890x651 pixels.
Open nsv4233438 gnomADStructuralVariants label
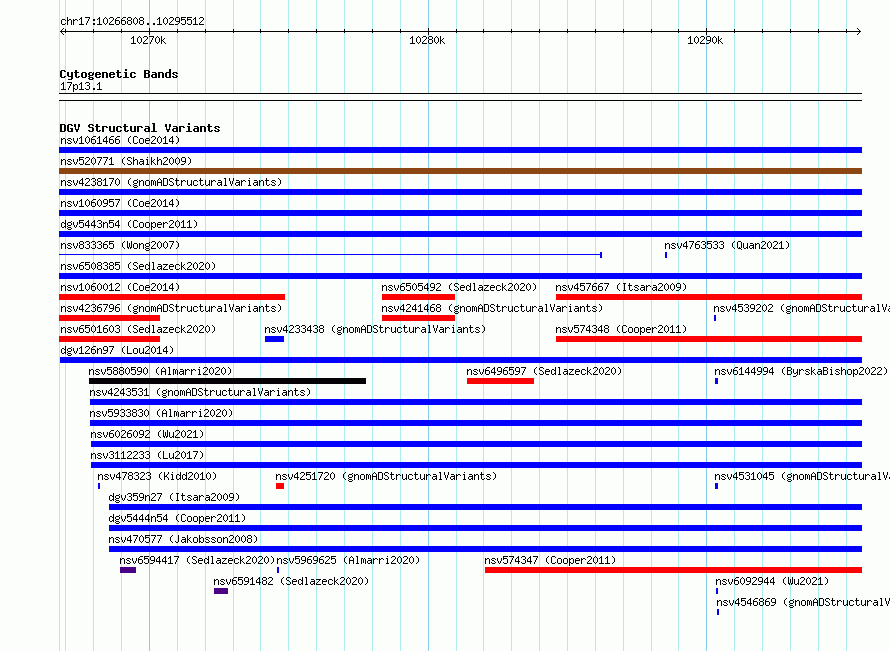point(375,329)
